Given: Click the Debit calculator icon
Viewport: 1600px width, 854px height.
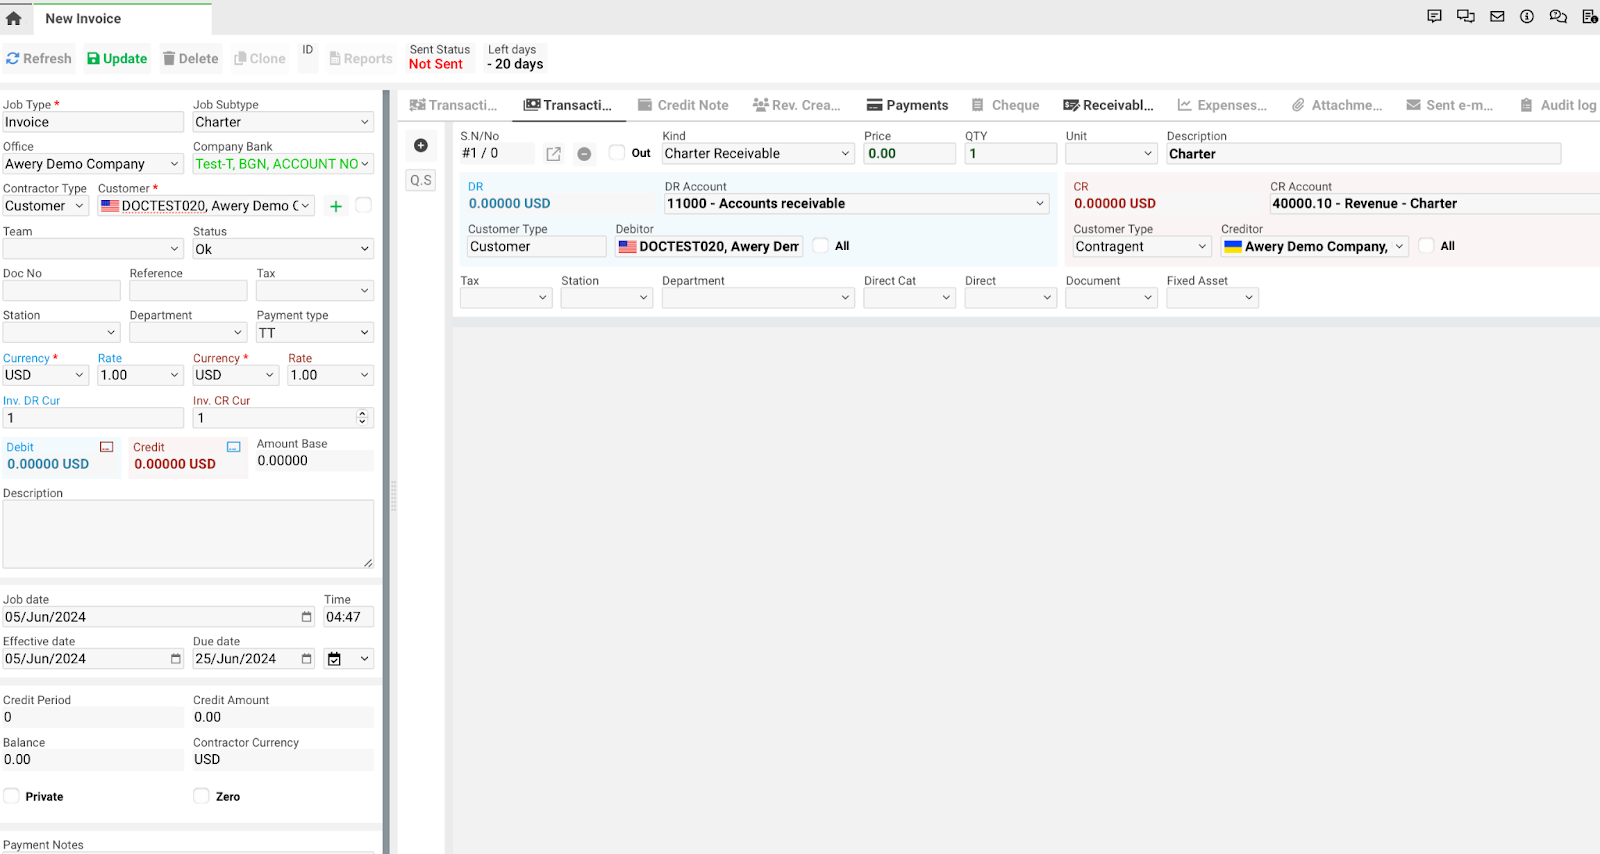Looking at the screenshot, I should click(107, 447).
